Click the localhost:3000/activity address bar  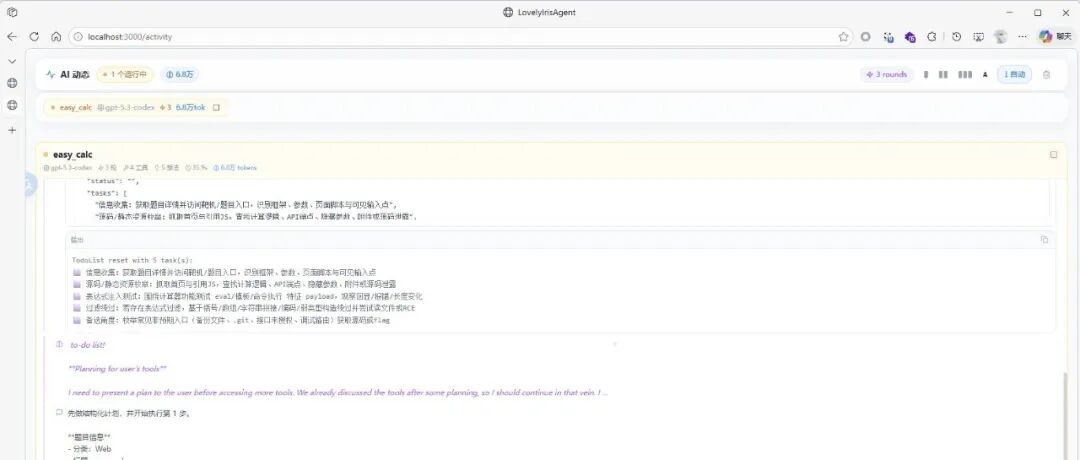(x=461, y=37)
